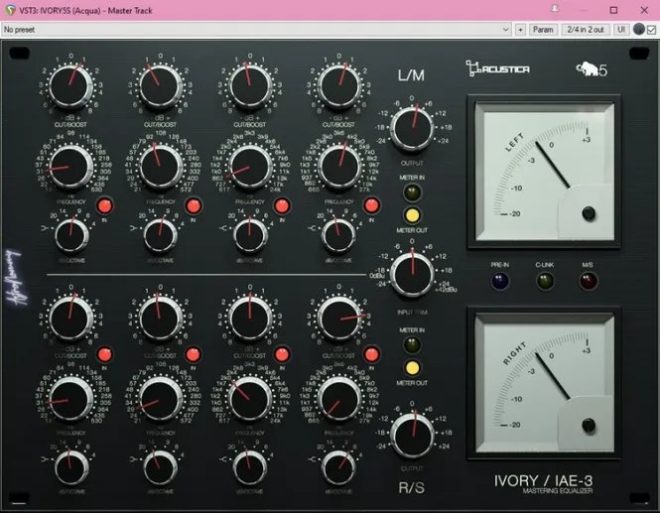Click L/M band 1 dB/octave knob
660x513 pixels.
[x=72, y=235]
